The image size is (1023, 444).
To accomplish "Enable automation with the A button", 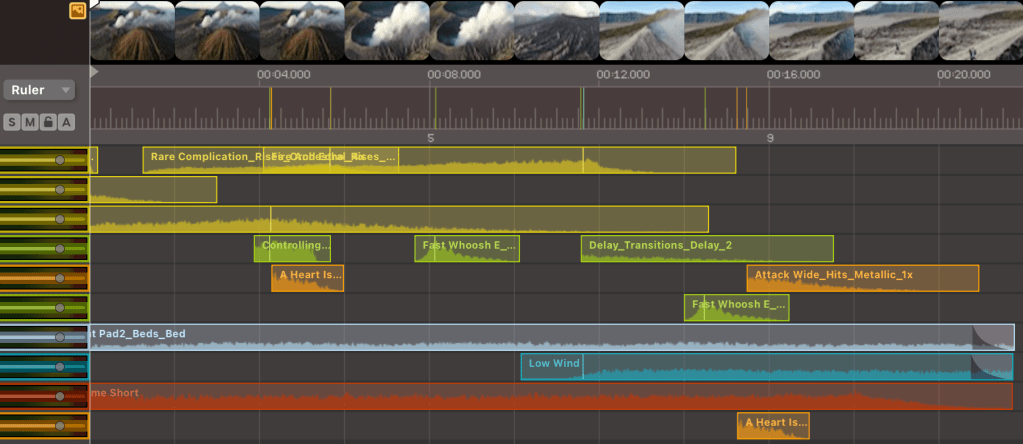I will point(66,122).
